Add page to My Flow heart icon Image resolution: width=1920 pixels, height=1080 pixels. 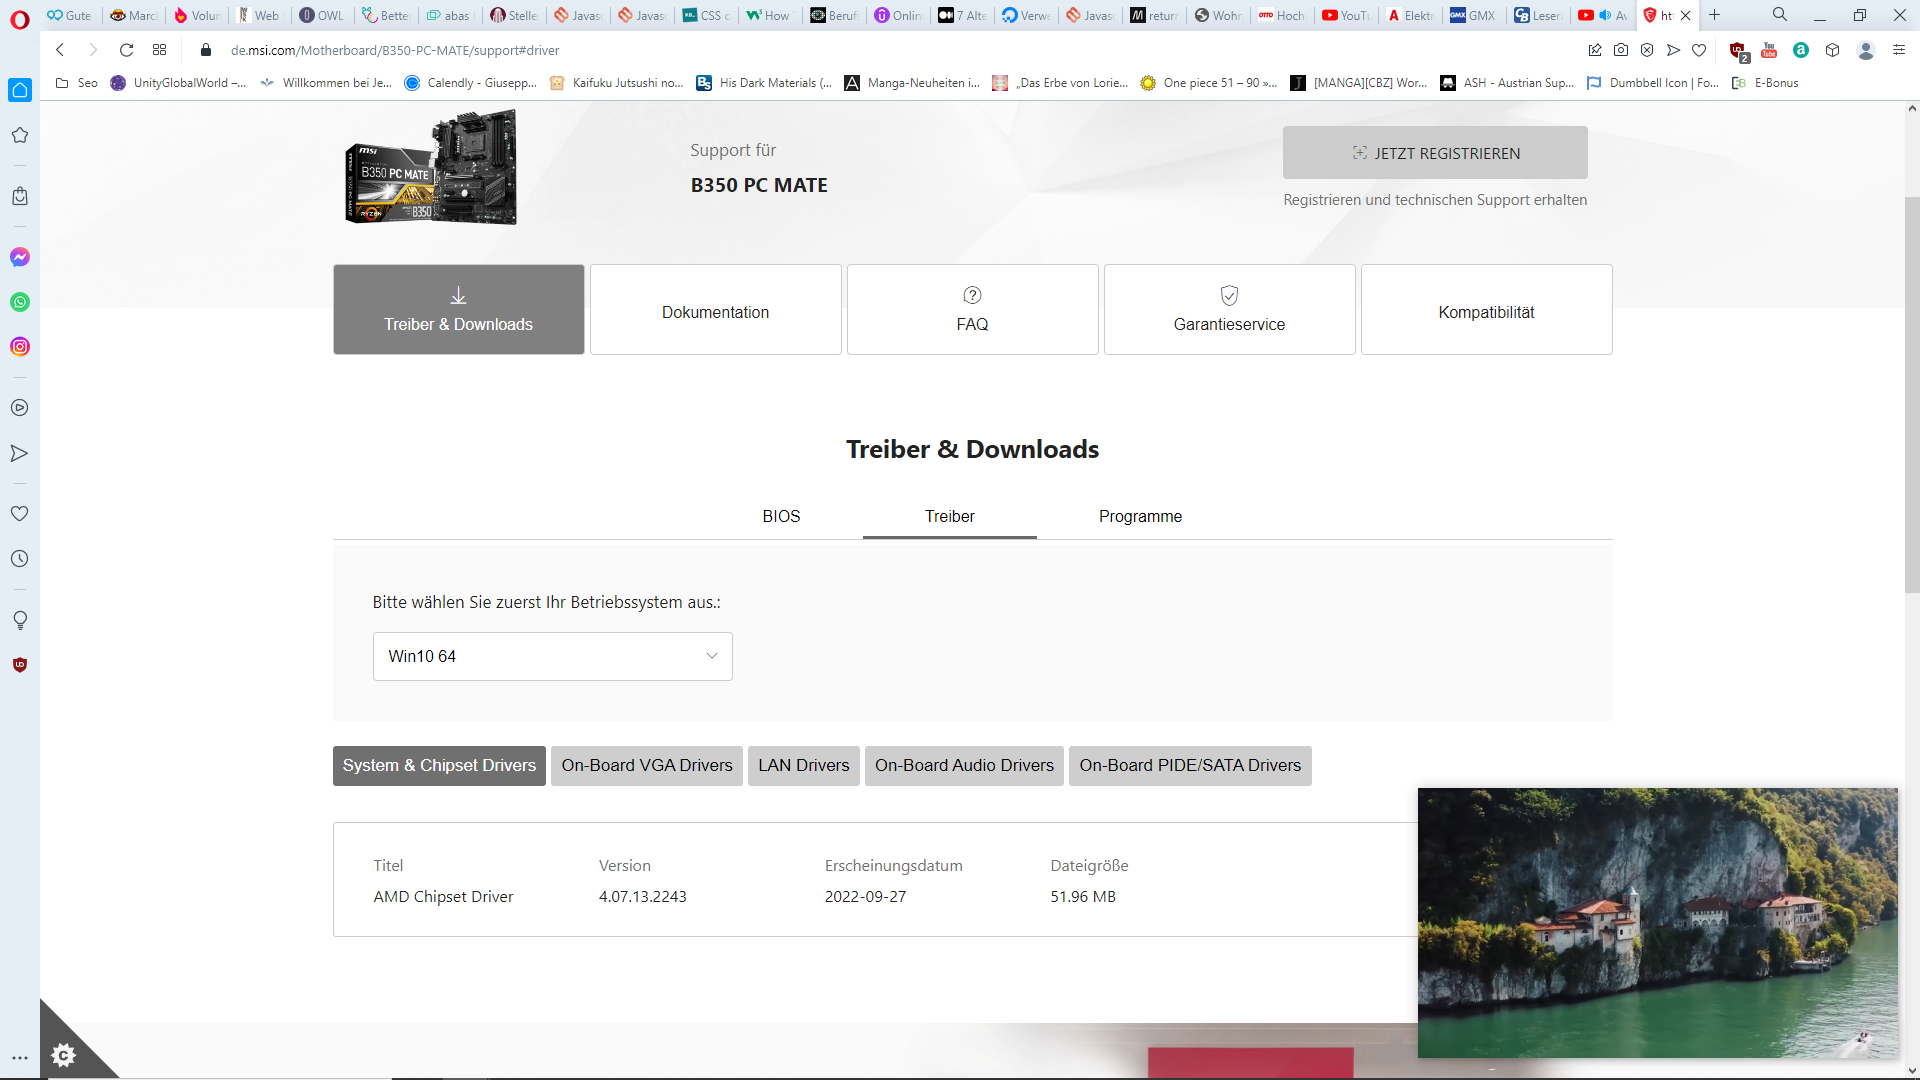coord(1699,50)
